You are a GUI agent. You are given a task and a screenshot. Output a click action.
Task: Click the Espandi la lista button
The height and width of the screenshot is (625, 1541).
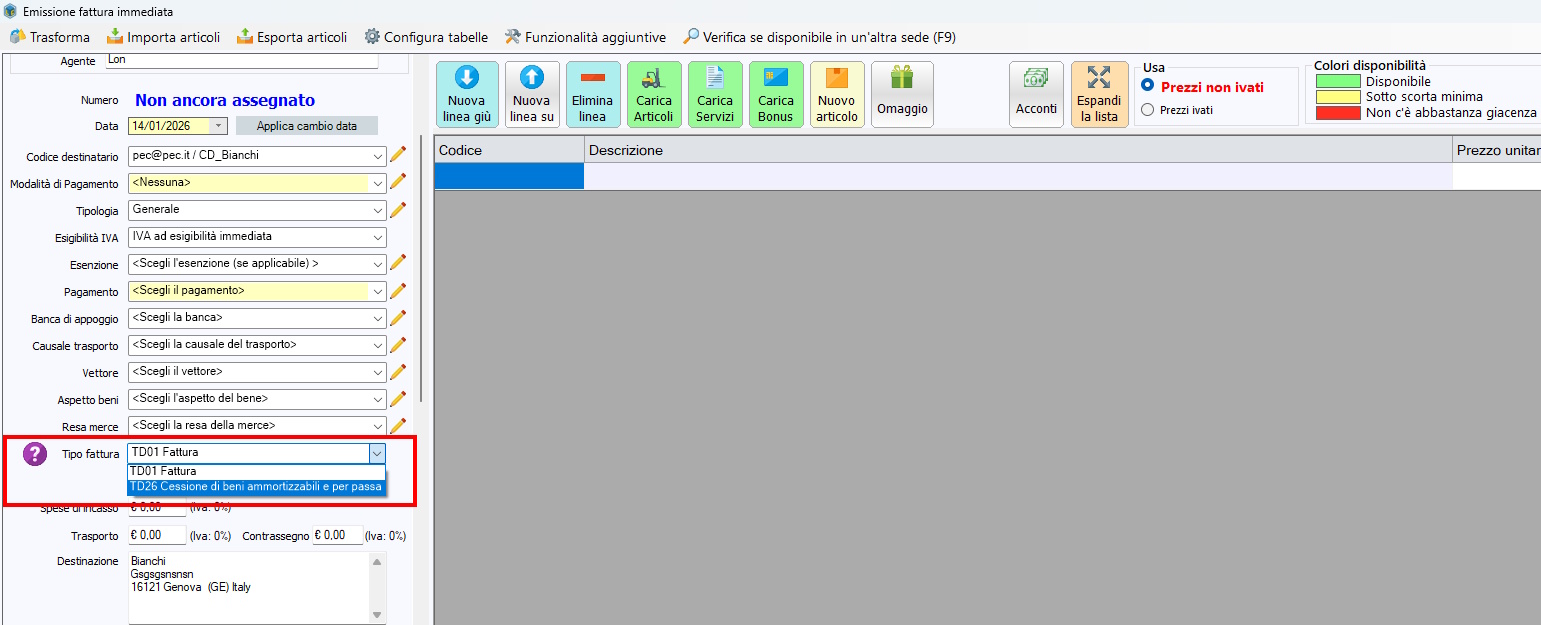[x=1099, y=95]
